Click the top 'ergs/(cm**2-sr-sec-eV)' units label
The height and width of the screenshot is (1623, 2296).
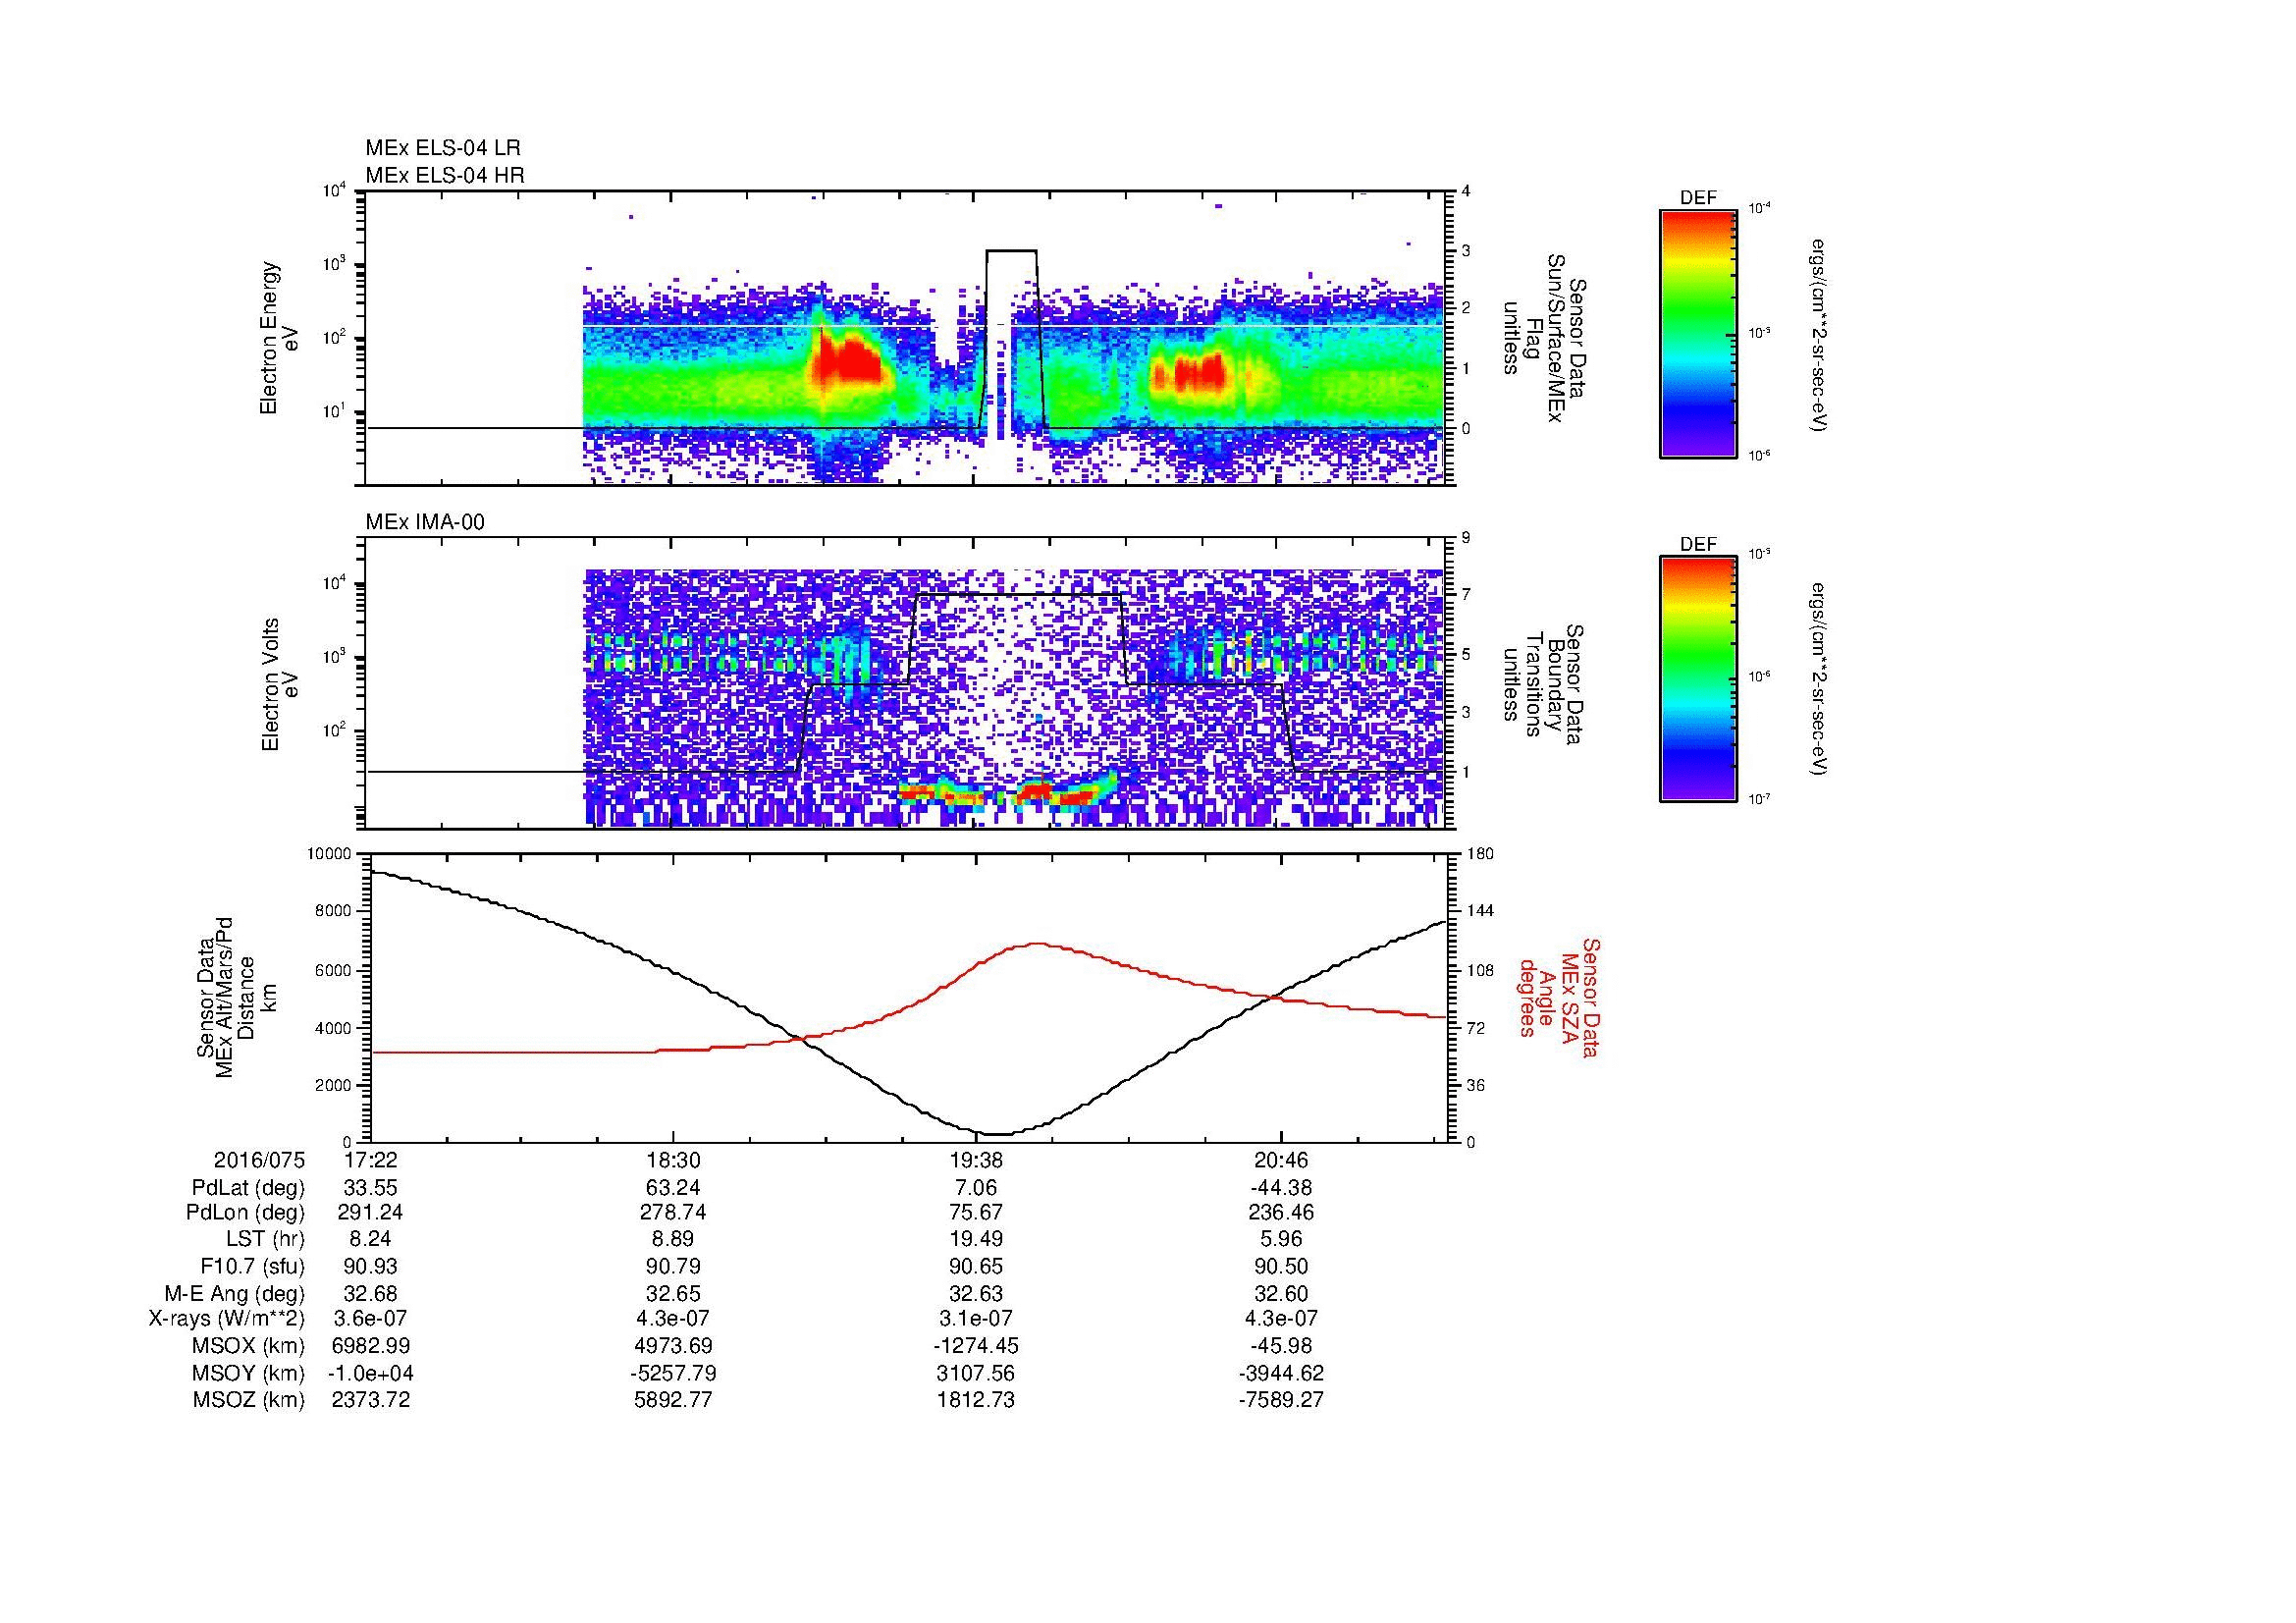(1820, 335)
